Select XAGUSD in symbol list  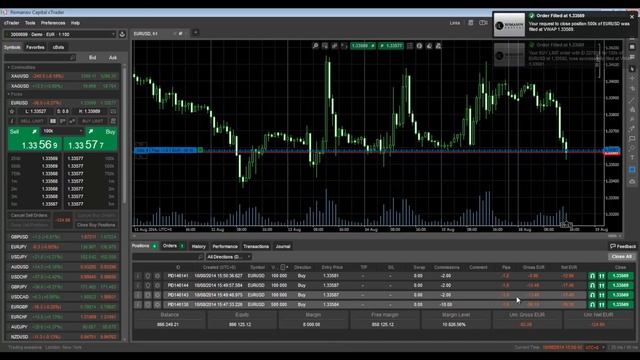coord(63,87)
